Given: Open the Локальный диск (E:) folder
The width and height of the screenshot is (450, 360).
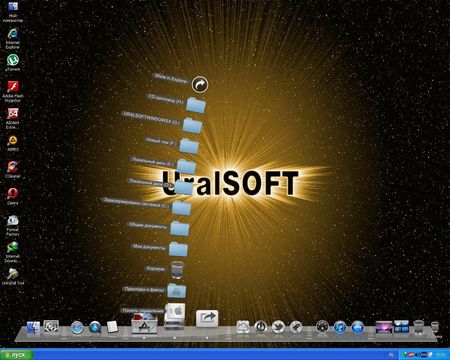Looking at the screenshot, I should pyautogui.click(x=186, y=166).
